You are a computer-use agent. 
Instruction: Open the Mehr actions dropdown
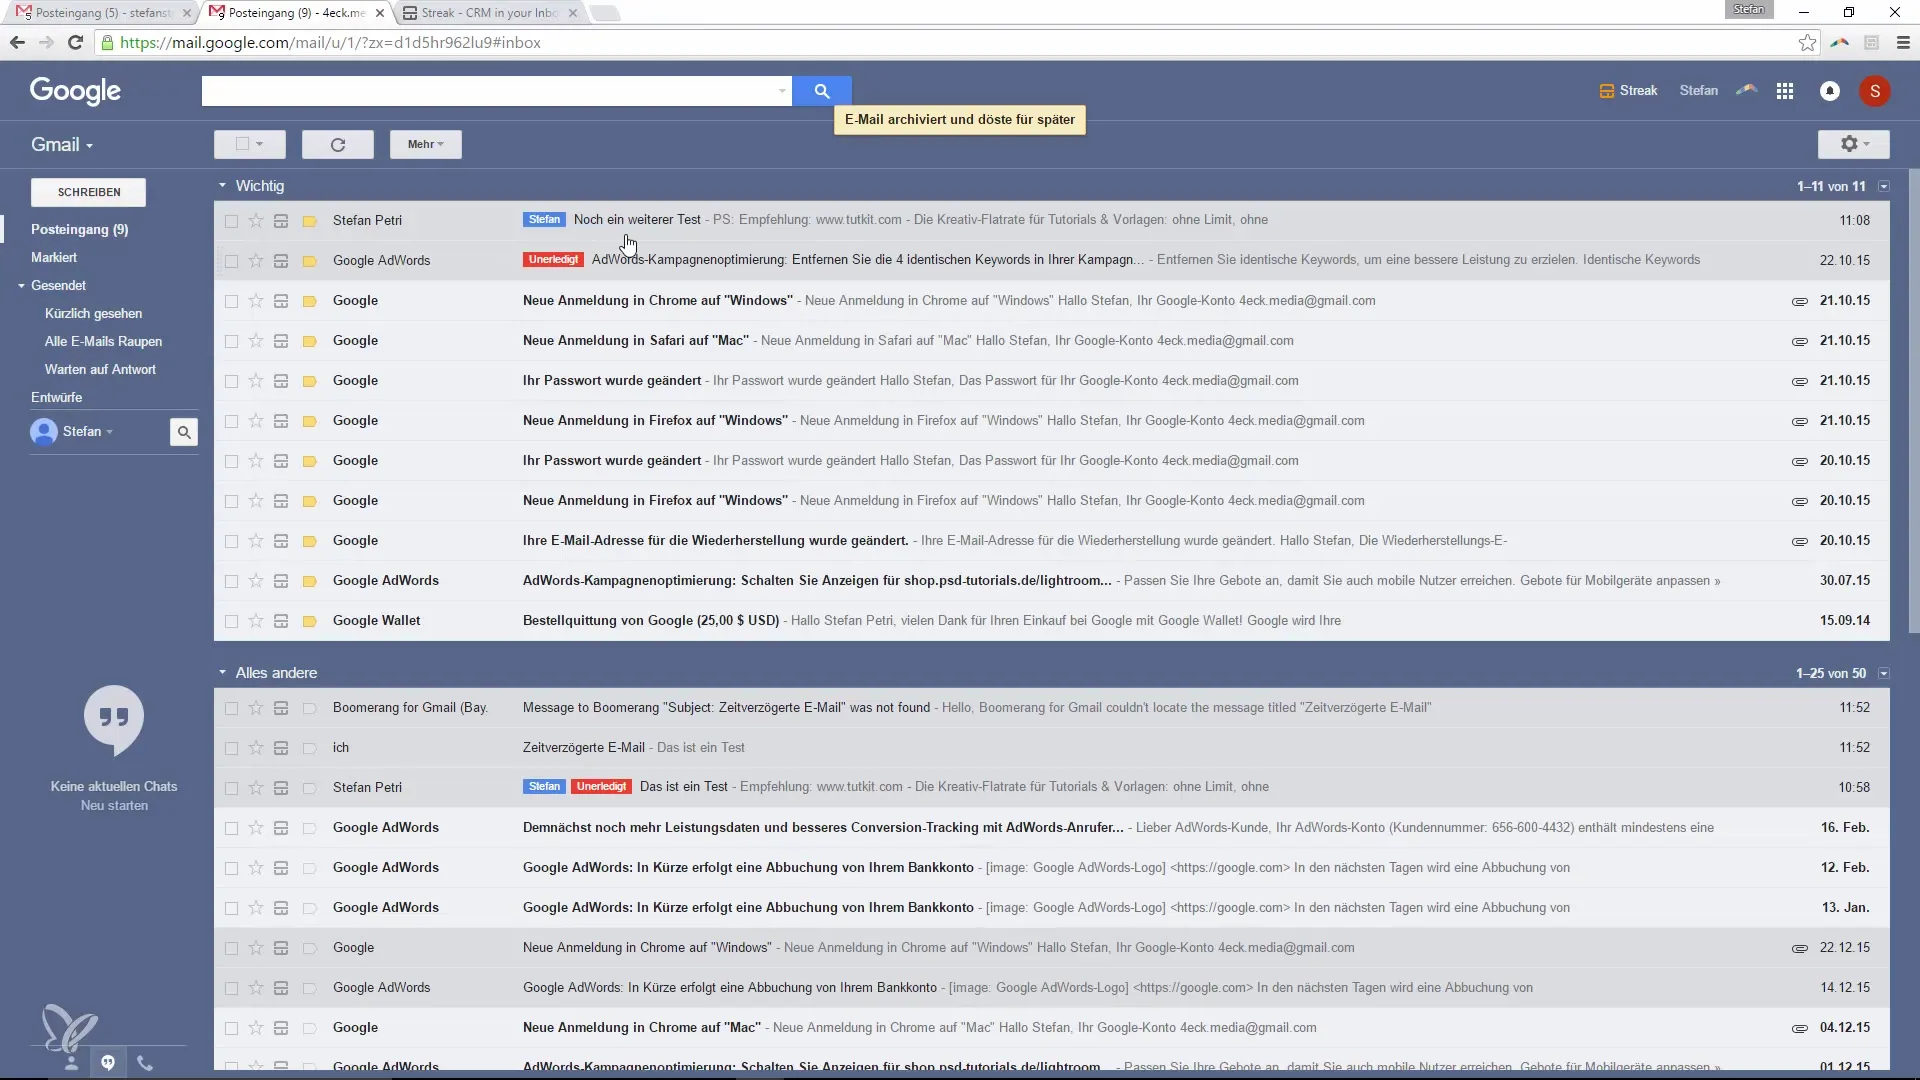tap(425, 144)
